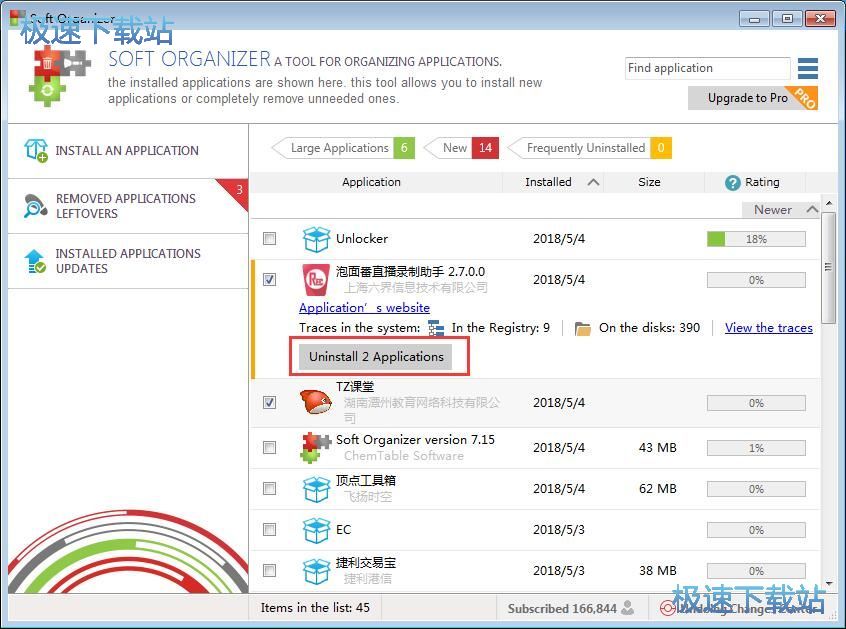The width and height of the screenshot is (846, 629).
Task: Click the 捷利交易宝 box icon
Action: point(316,571)
